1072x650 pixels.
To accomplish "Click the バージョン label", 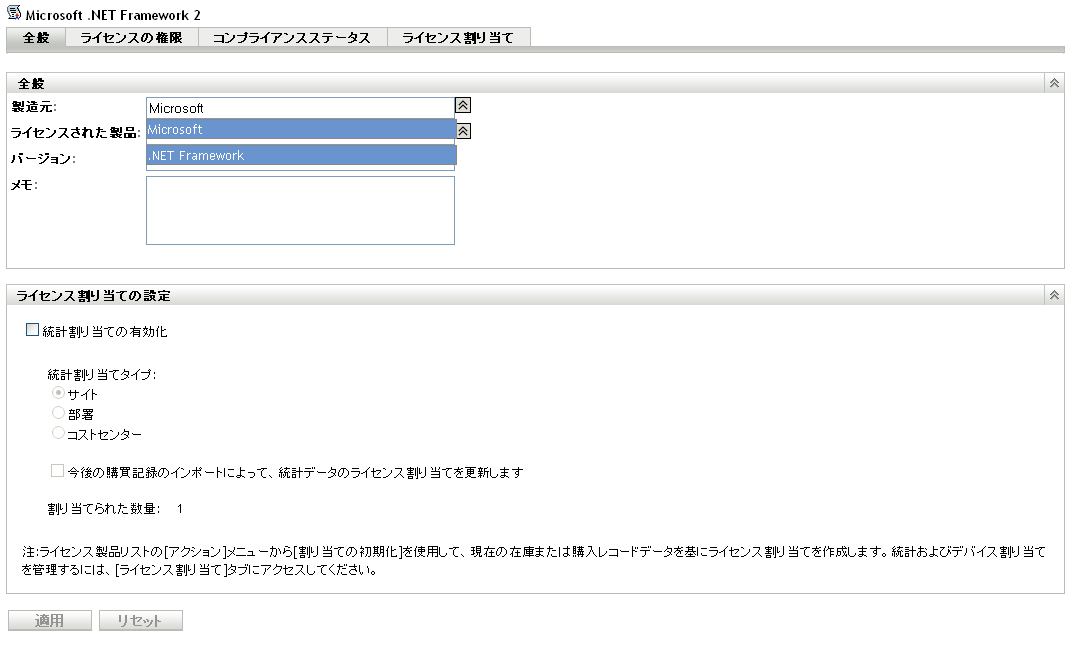I will (43, 159).
